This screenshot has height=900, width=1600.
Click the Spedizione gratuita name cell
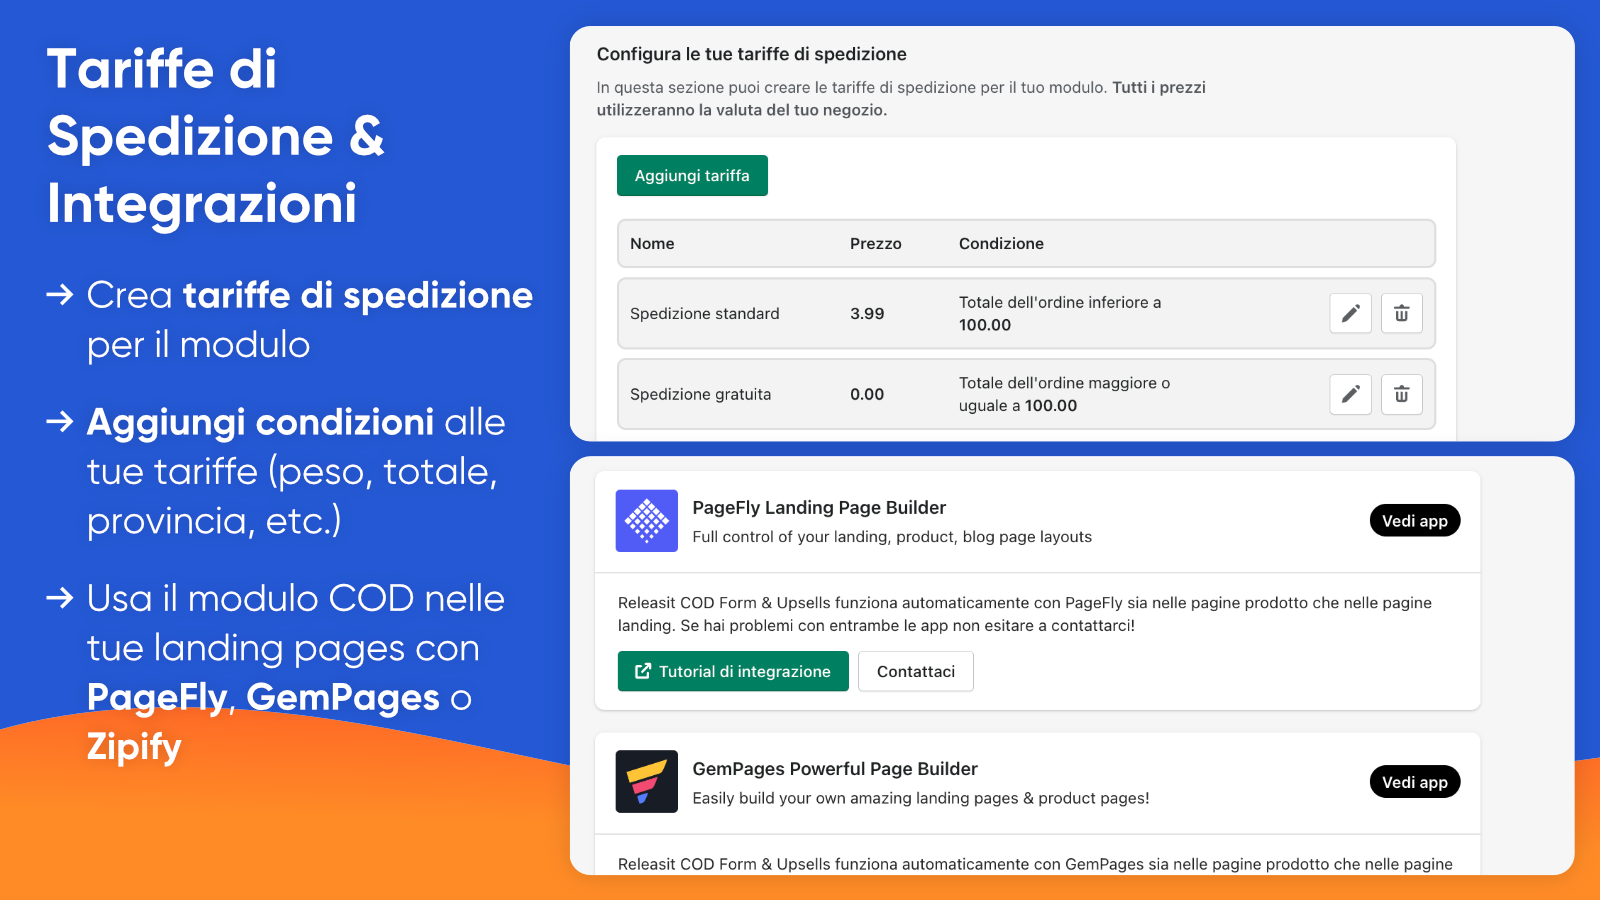coord(701,394)
